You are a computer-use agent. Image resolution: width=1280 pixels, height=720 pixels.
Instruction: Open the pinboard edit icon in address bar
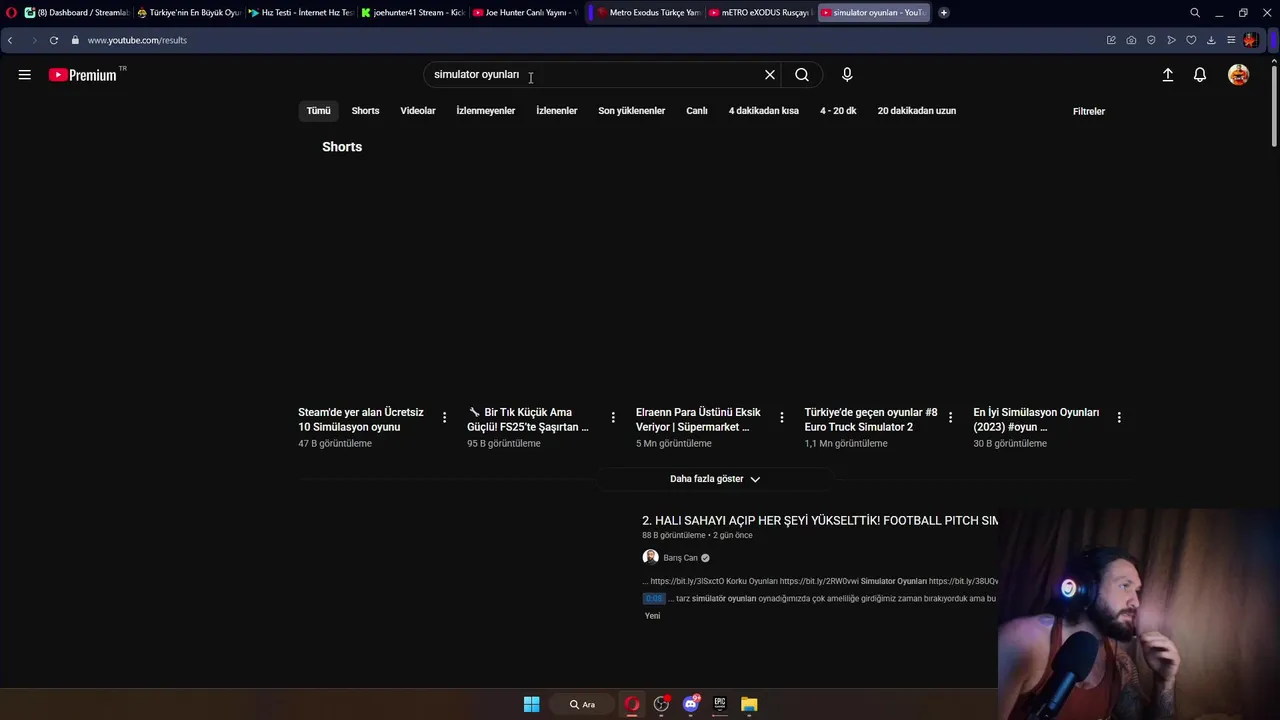[x=1111, y=40]
